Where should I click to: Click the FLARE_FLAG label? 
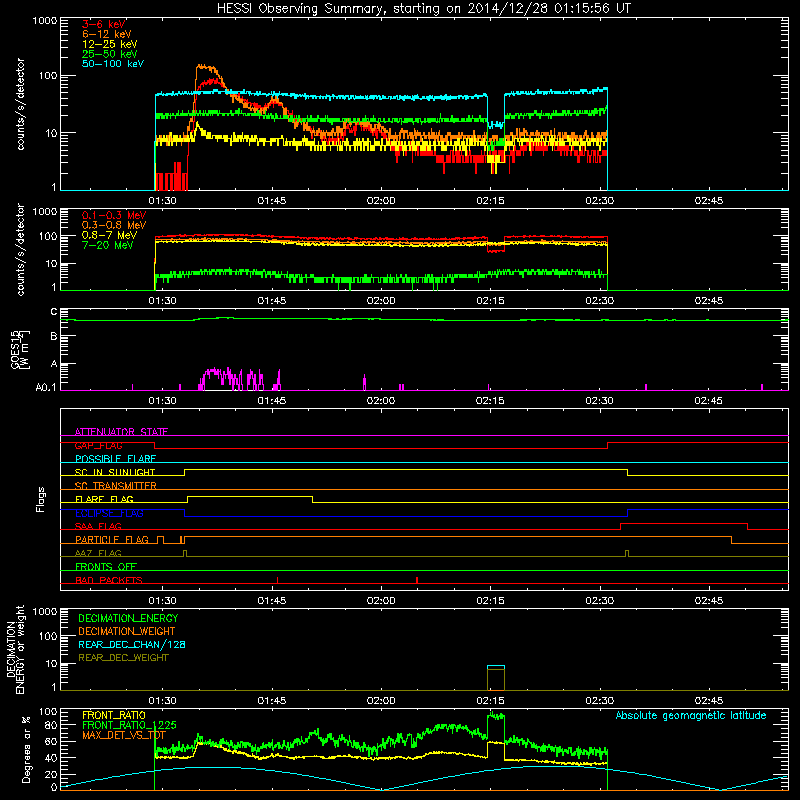click(104, 499)
